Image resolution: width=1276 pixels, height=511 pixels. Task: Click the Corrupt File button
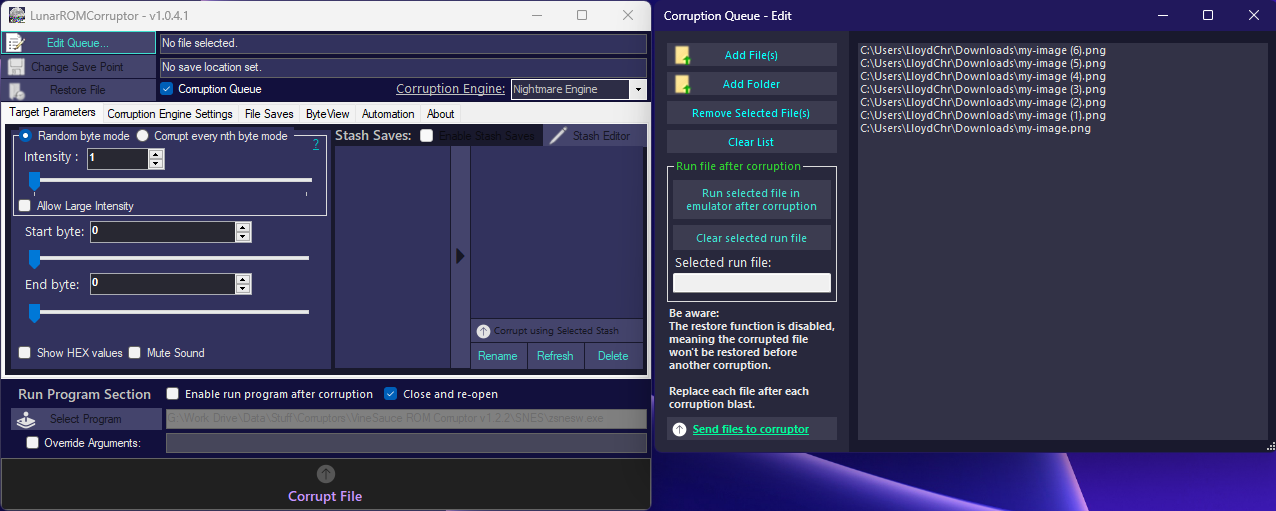tap(325, 483)
